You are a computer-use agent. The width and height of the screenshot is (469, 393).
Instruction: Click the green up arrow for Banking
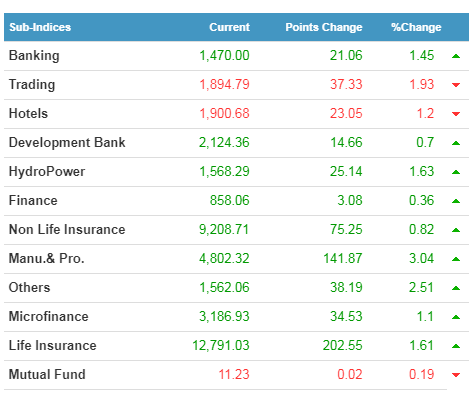456,56
